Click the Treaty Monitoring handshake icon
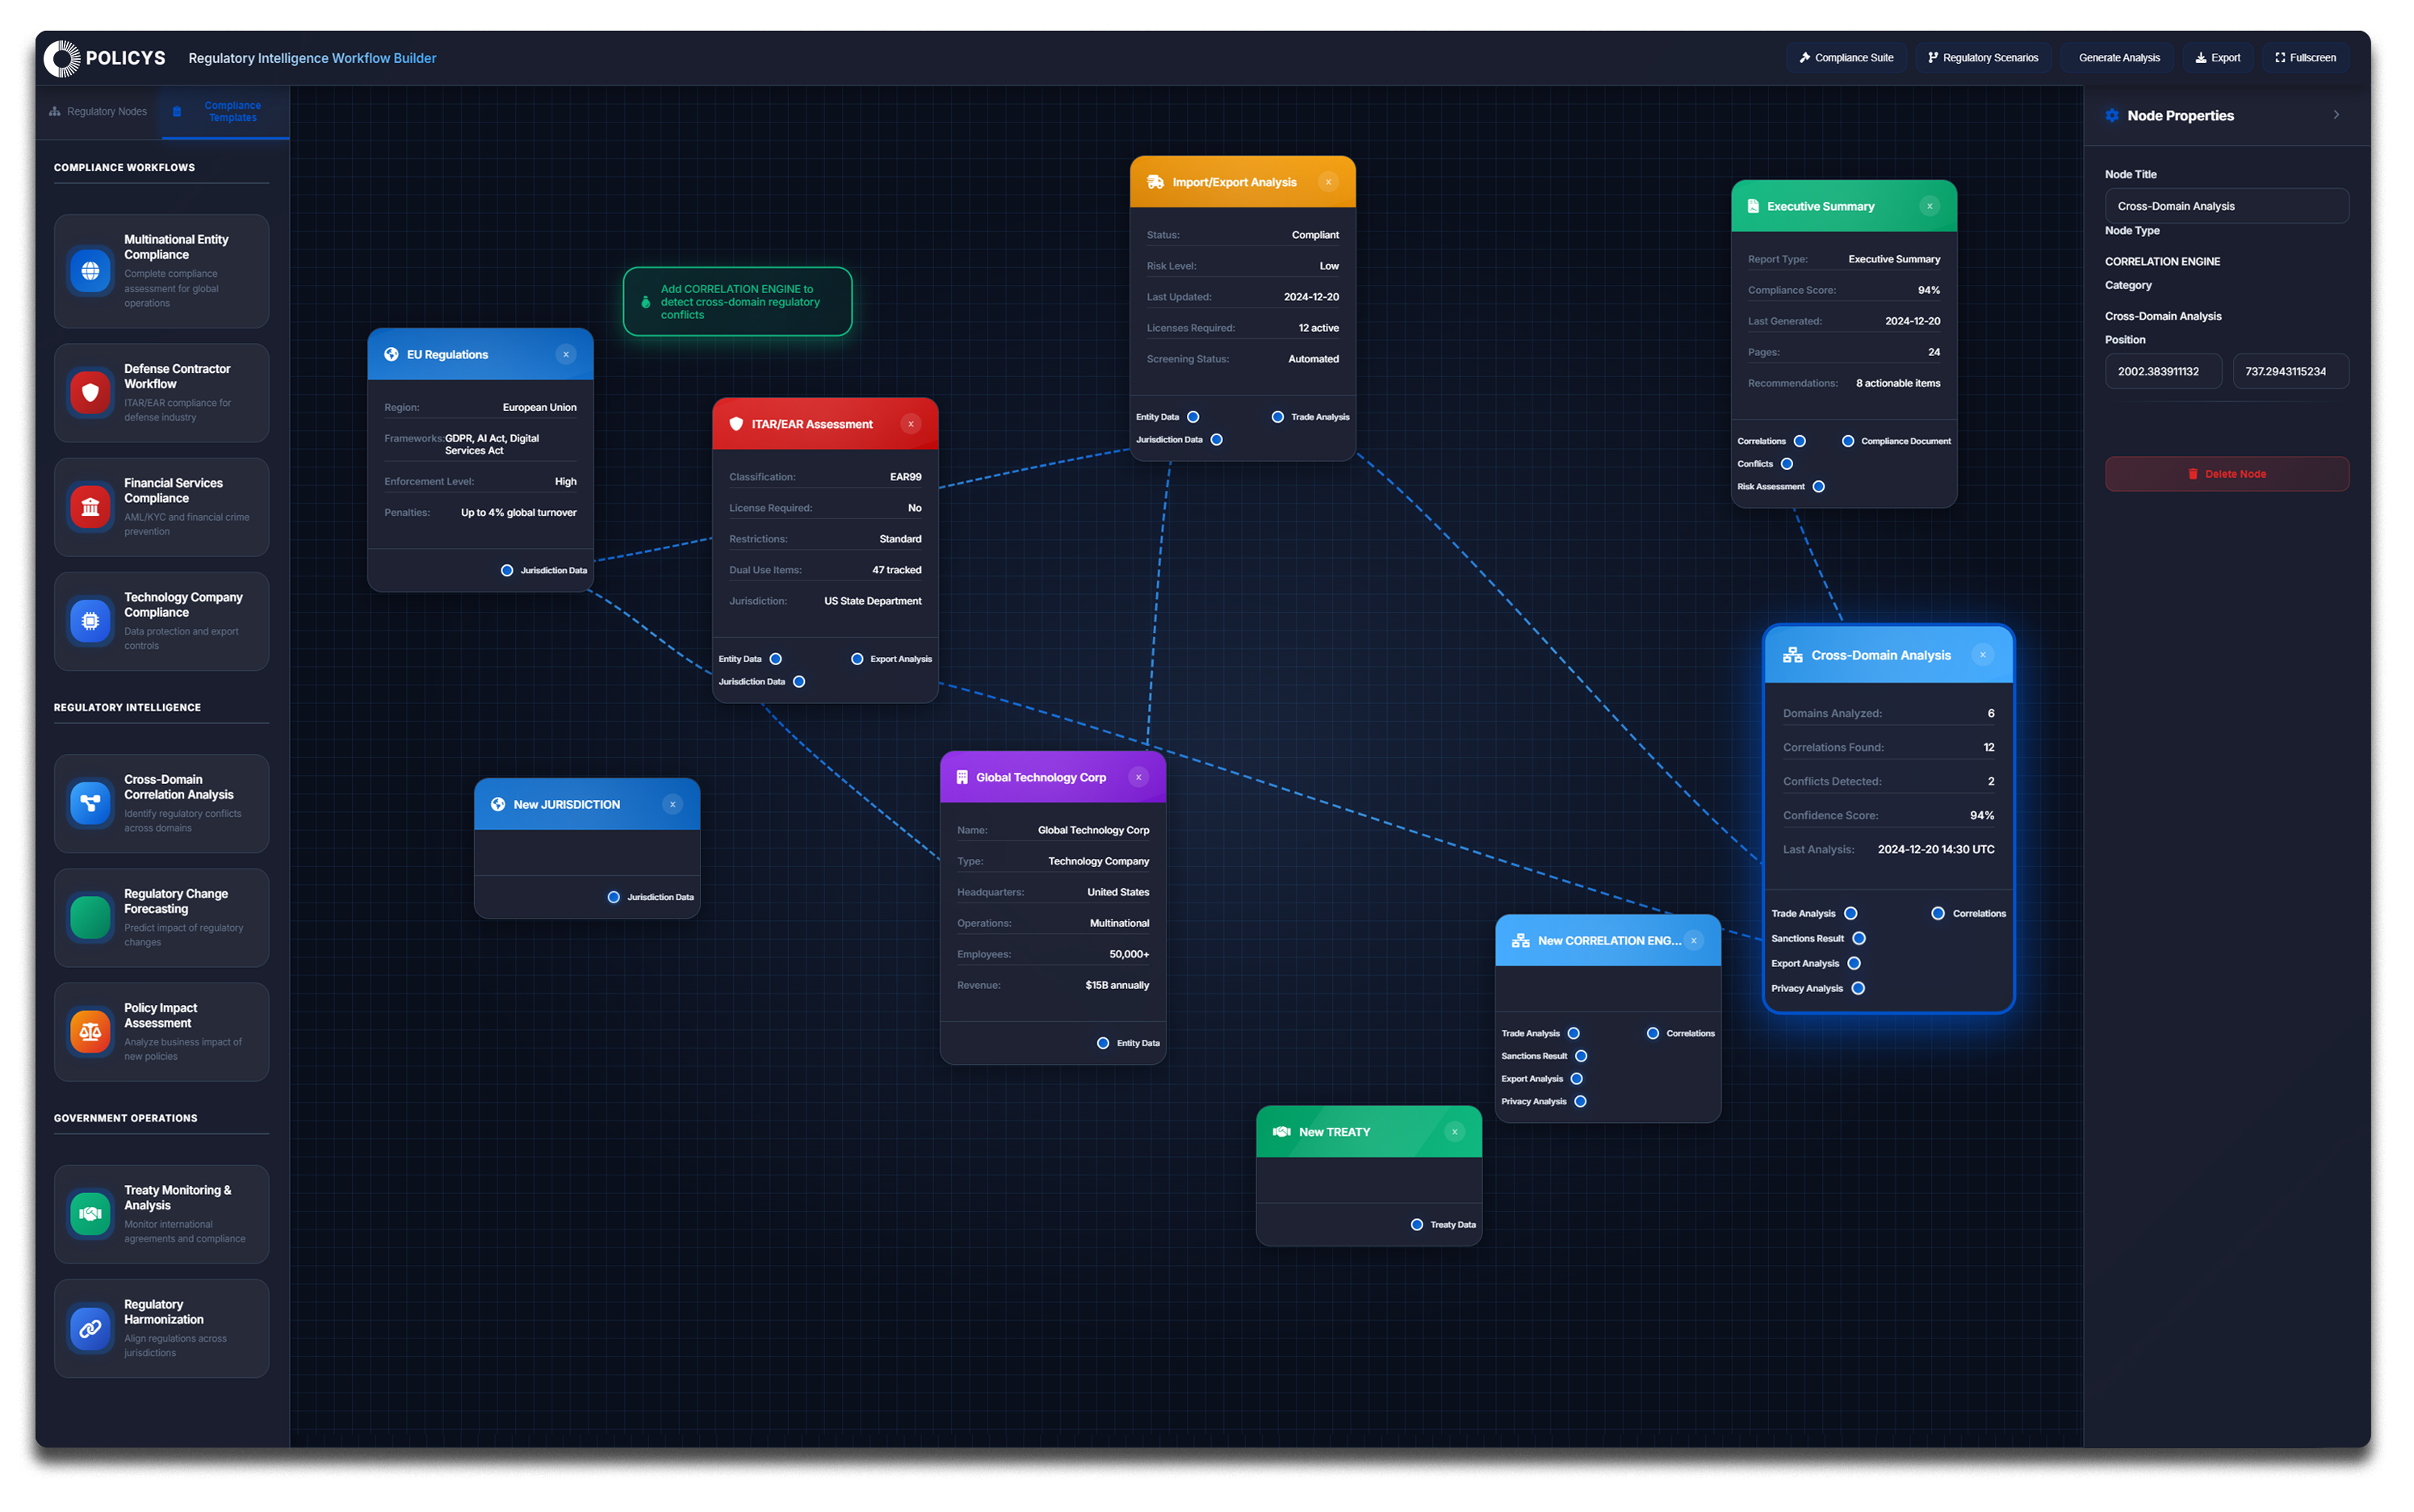This screenshot has width=2414, height=1512. click(90, 1214)
